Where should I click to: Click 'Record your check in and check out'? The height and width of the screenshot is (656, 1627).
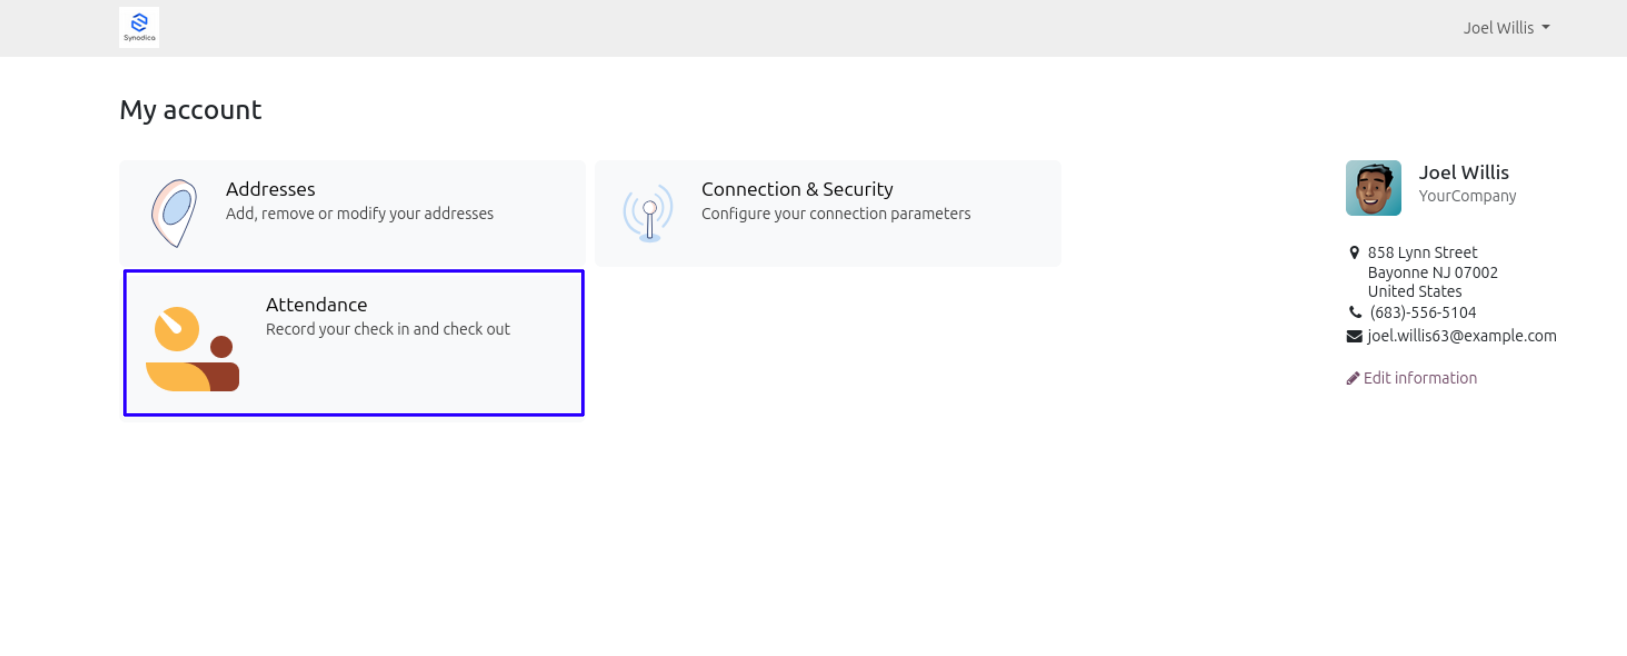tap(388, 329)
